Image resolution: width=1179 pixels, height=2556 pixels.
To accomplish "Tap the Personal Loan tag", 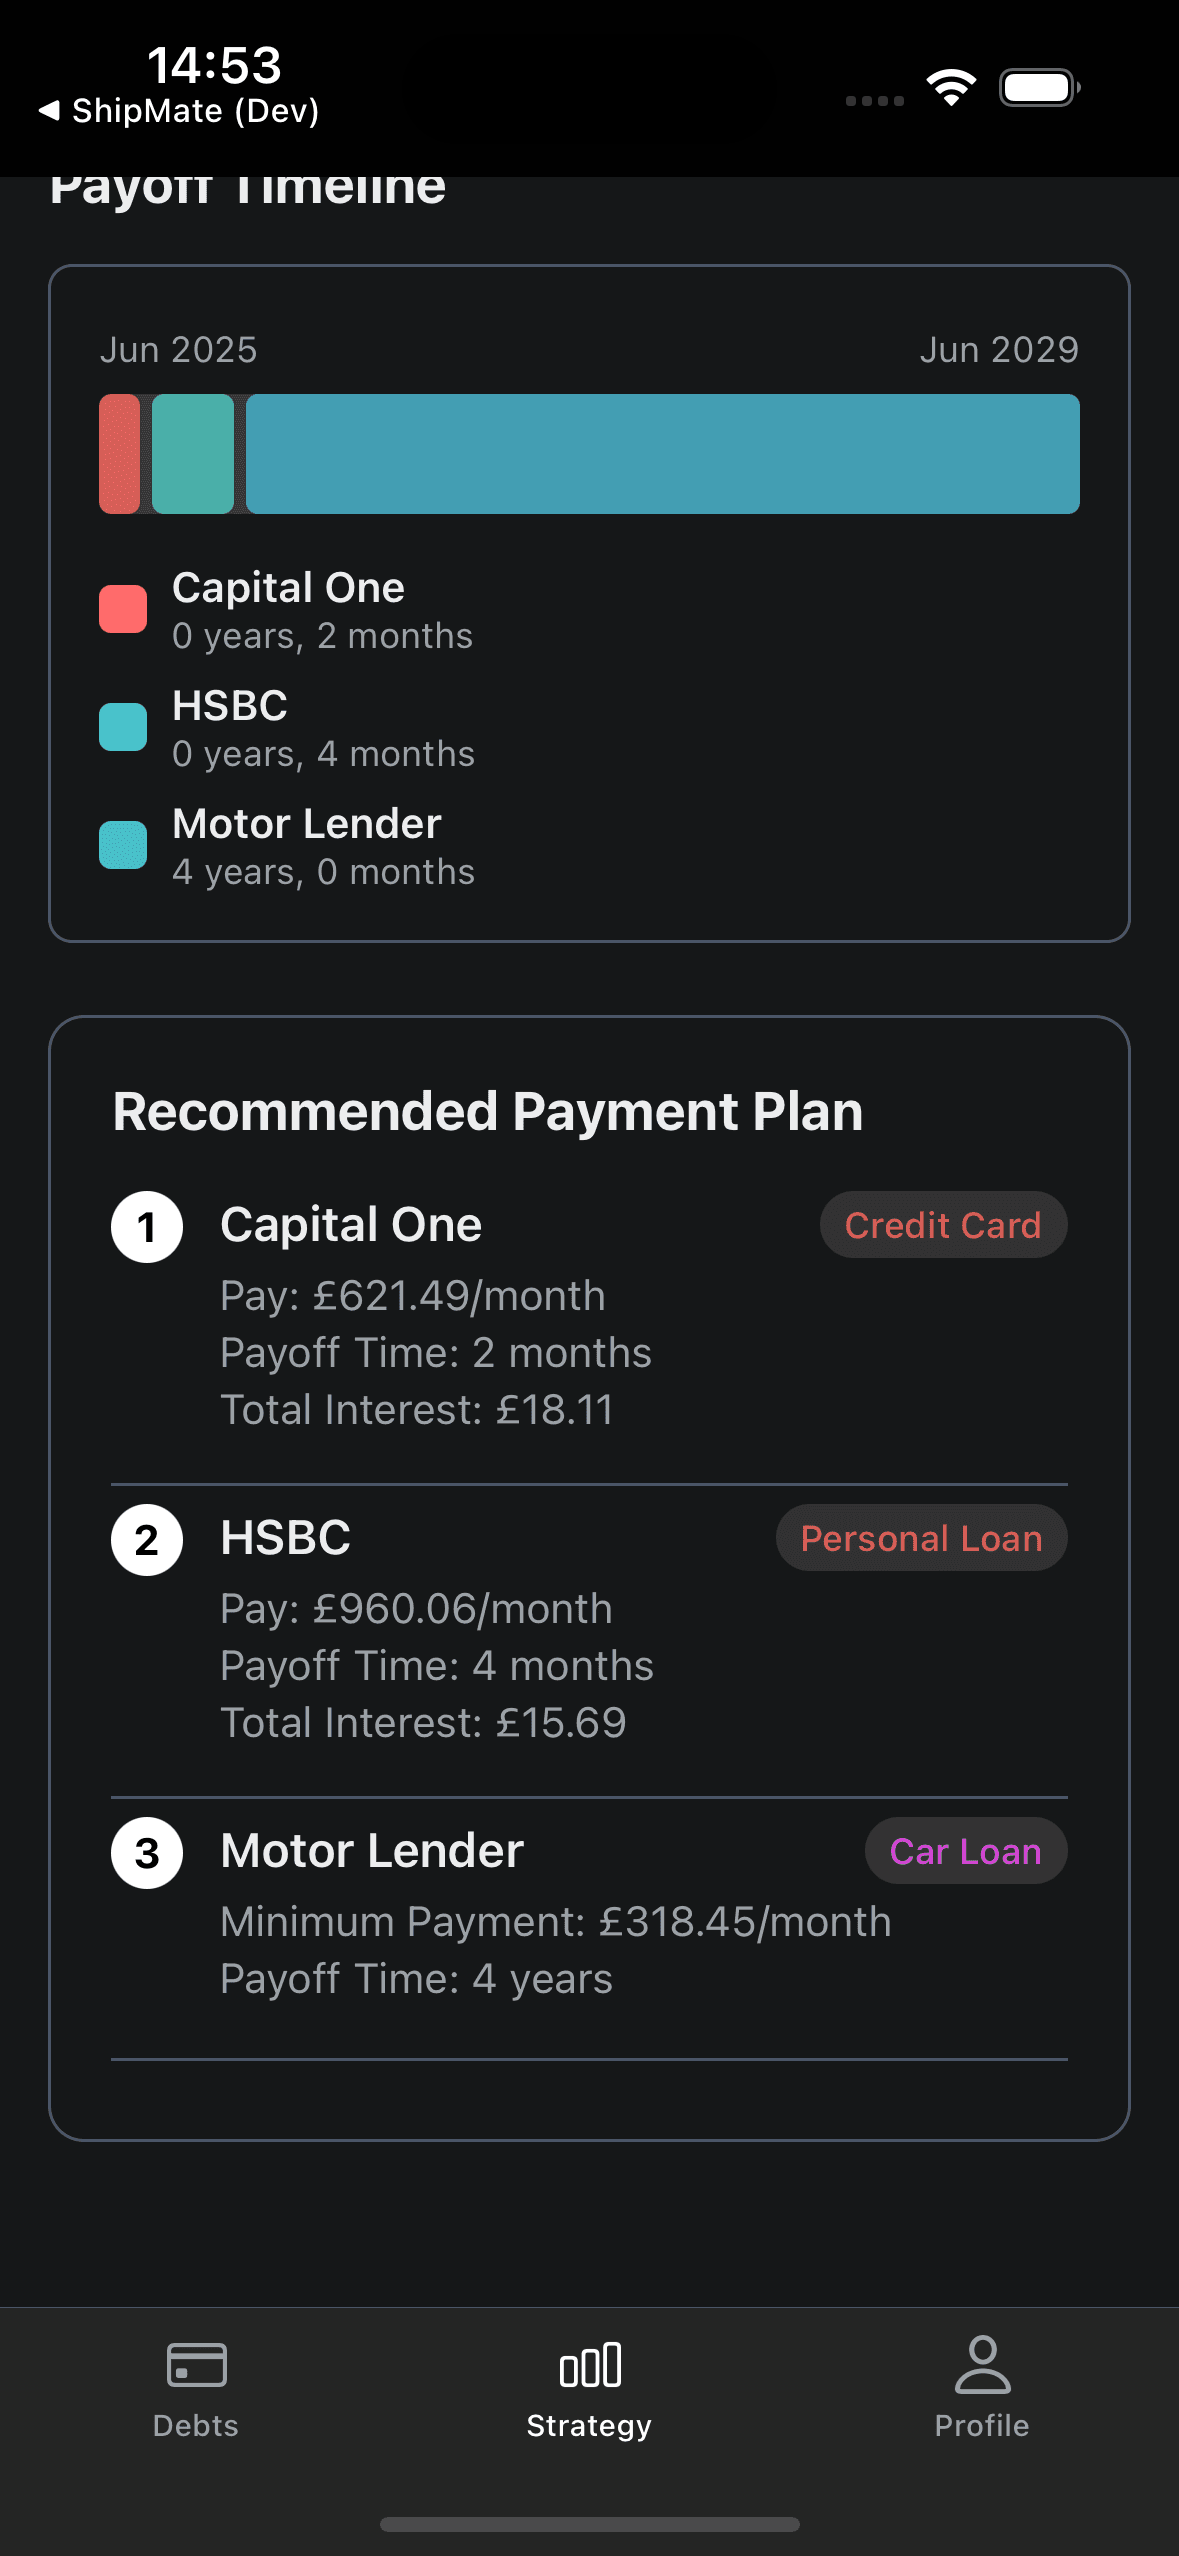I will point(921,1538).
